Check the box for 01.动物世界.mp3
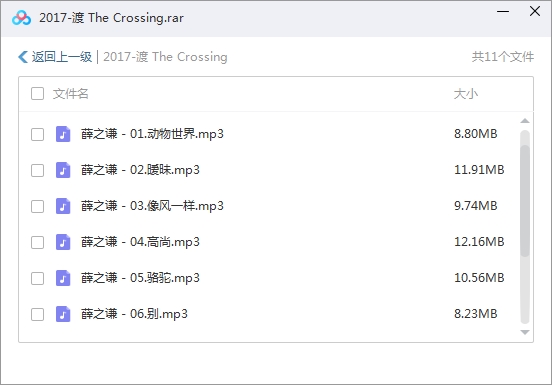This screenshot has height=385, width=552. (x=37, y=134)
